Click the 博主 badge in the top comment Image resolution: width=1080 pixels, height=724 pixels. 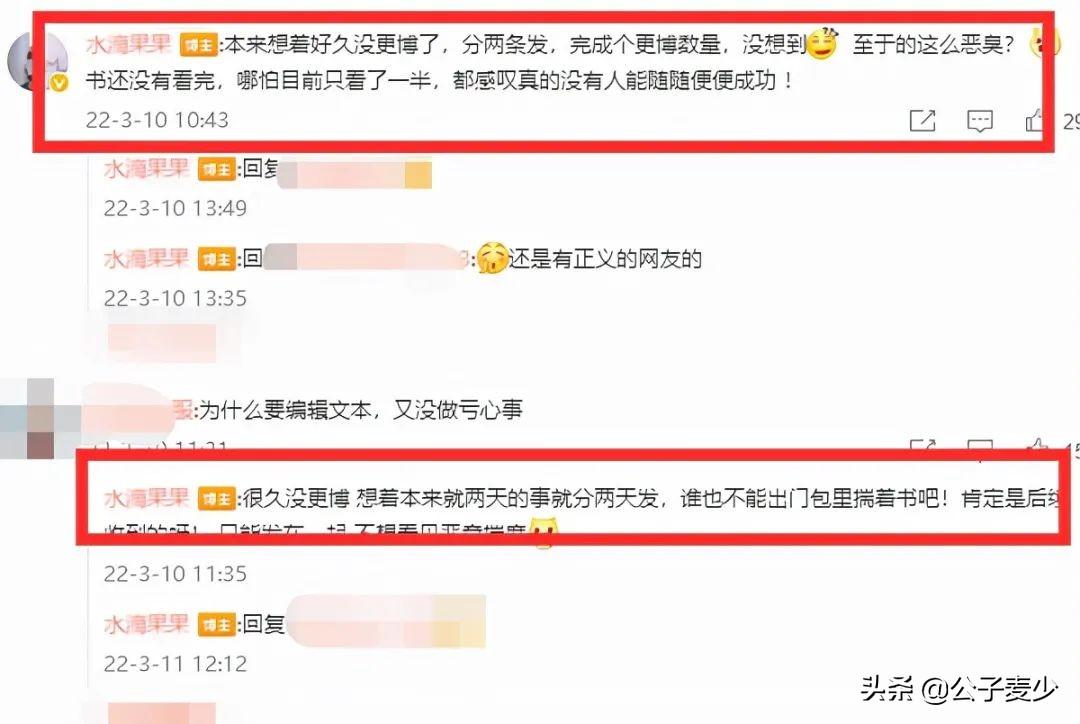click(x=198, y=45)
